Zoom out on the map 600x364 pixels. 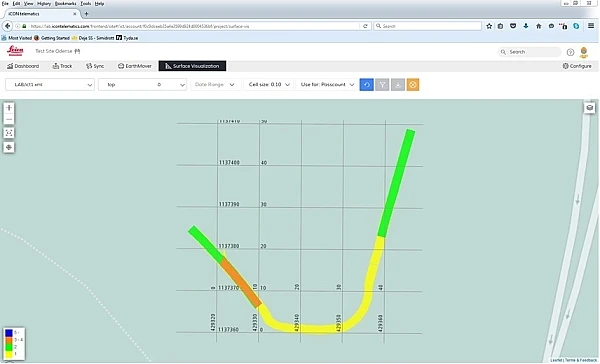pos(9,119)
